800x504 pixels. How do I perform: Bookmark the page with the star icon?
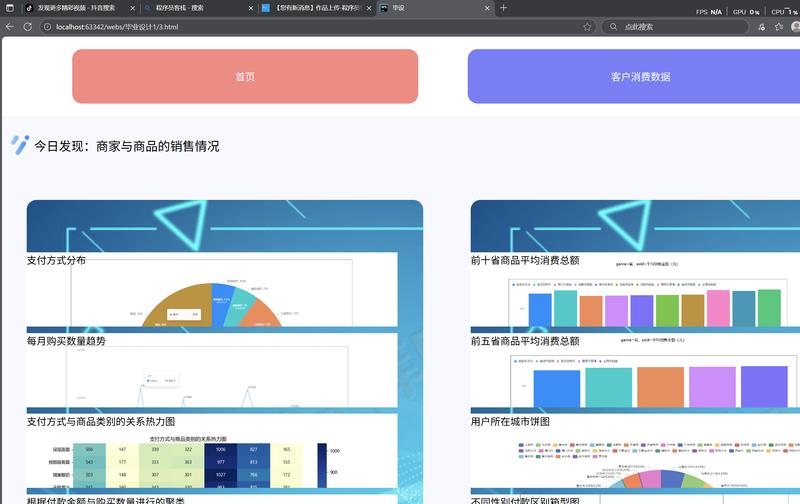[587, 27]
